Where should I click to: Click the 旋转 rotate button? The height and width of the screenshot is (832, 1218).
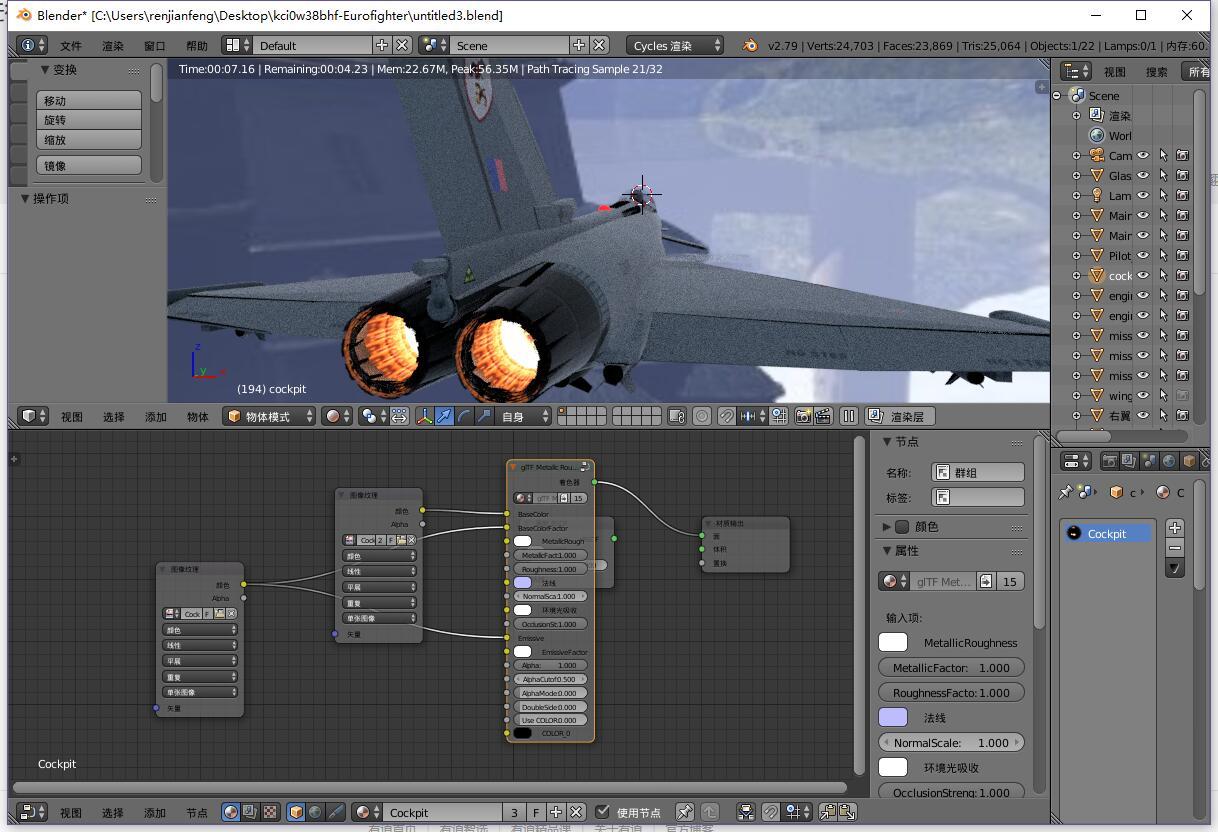(x=89, y=120)
